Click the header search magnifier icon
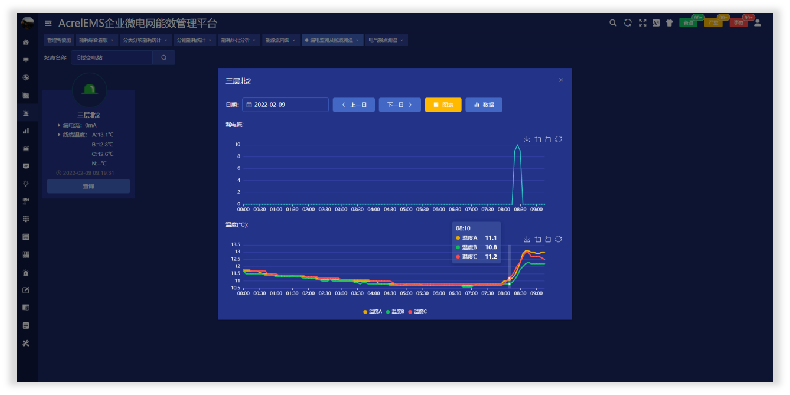 click(613, 23)
